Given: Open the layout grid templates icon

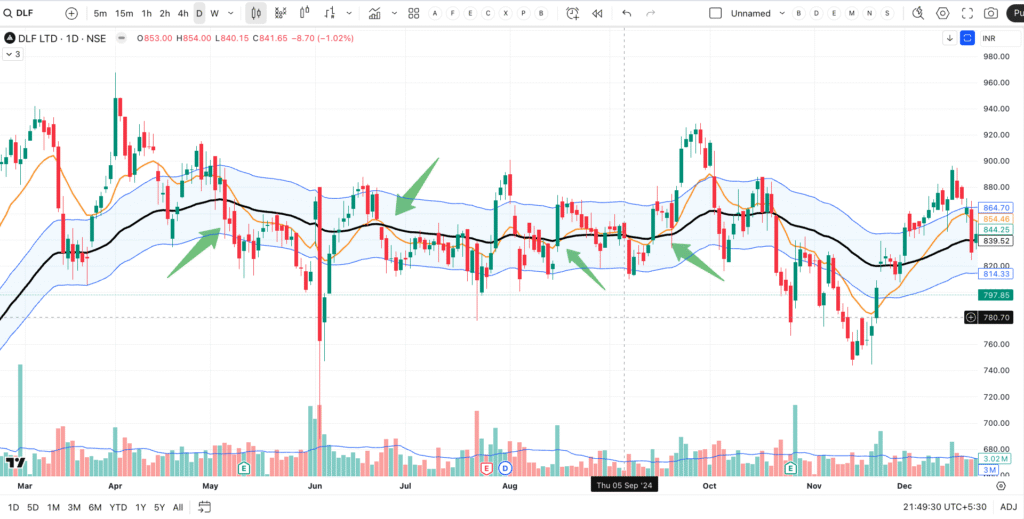Looking at the screenshot, I should pyautogui.click(x=411, y=13).
